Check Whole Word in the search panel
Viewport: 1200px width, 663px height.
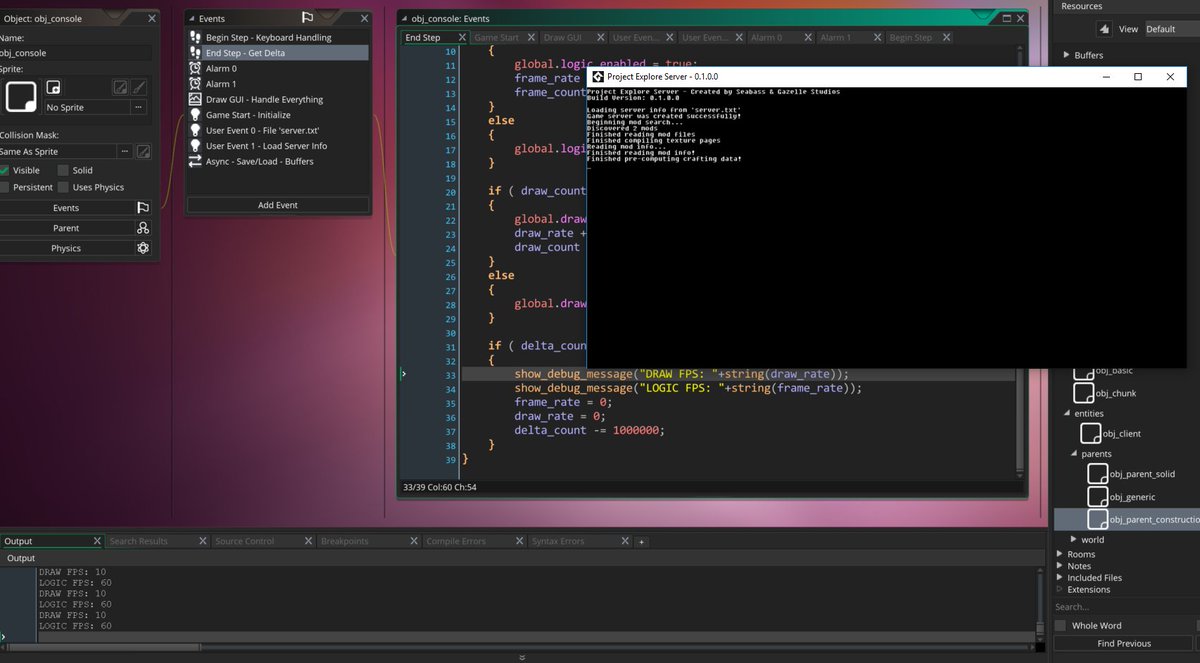click(x=1060, y=625)
